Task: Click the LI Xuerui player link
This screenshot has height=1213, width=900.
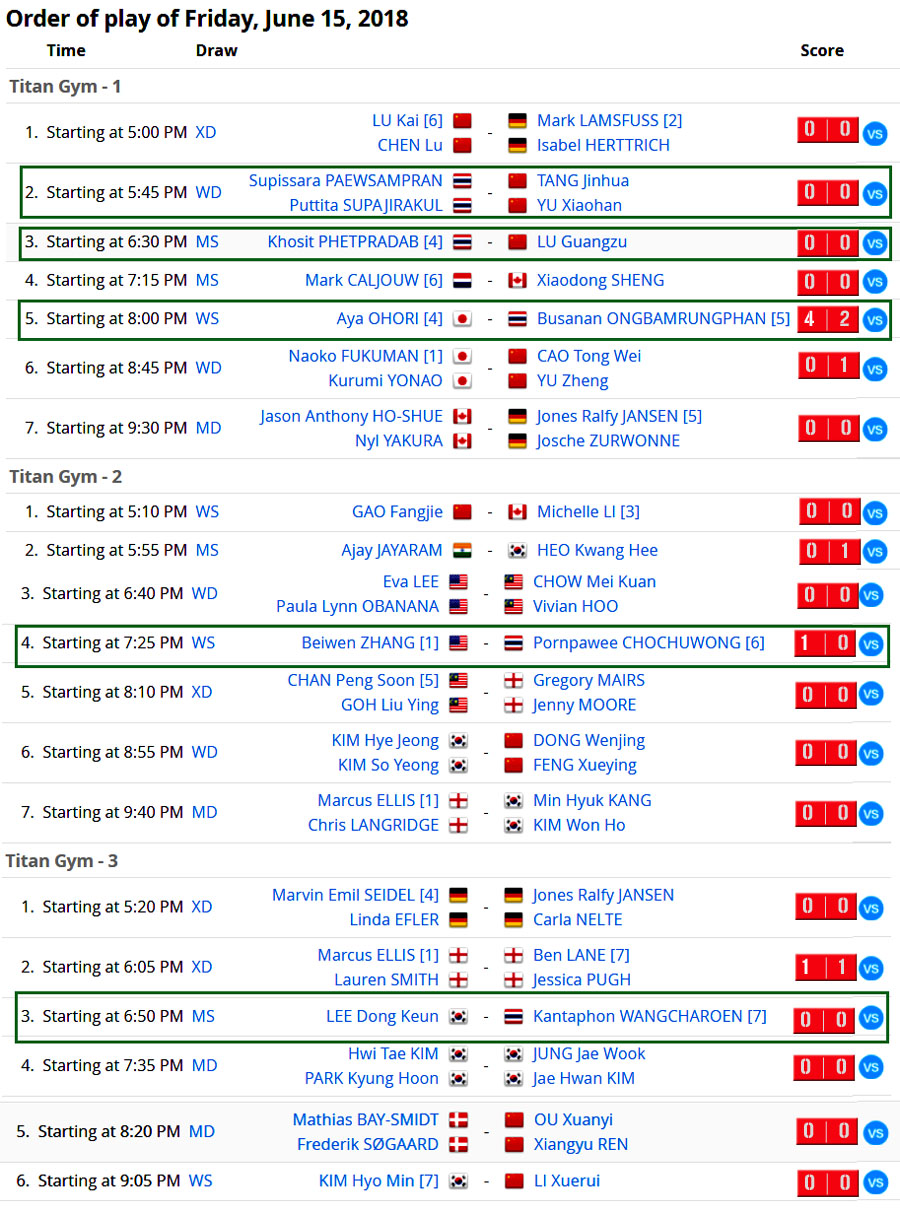Action: pos(568,1181)
